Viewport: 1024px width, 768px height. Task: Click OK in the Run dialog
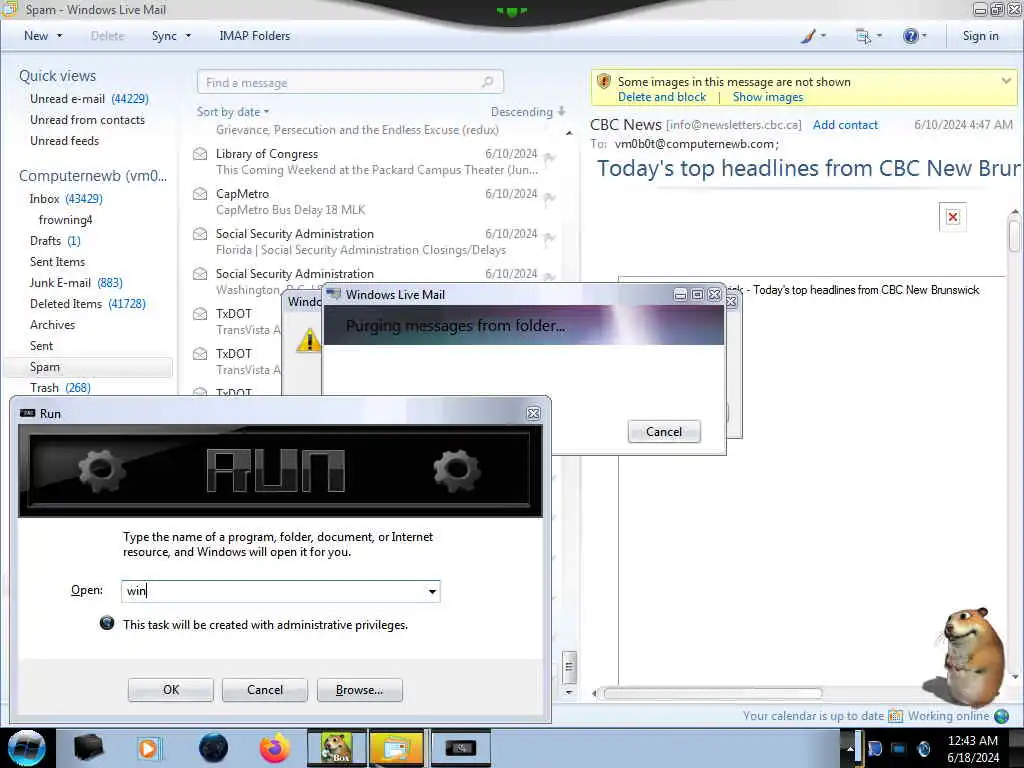point(170,690)
